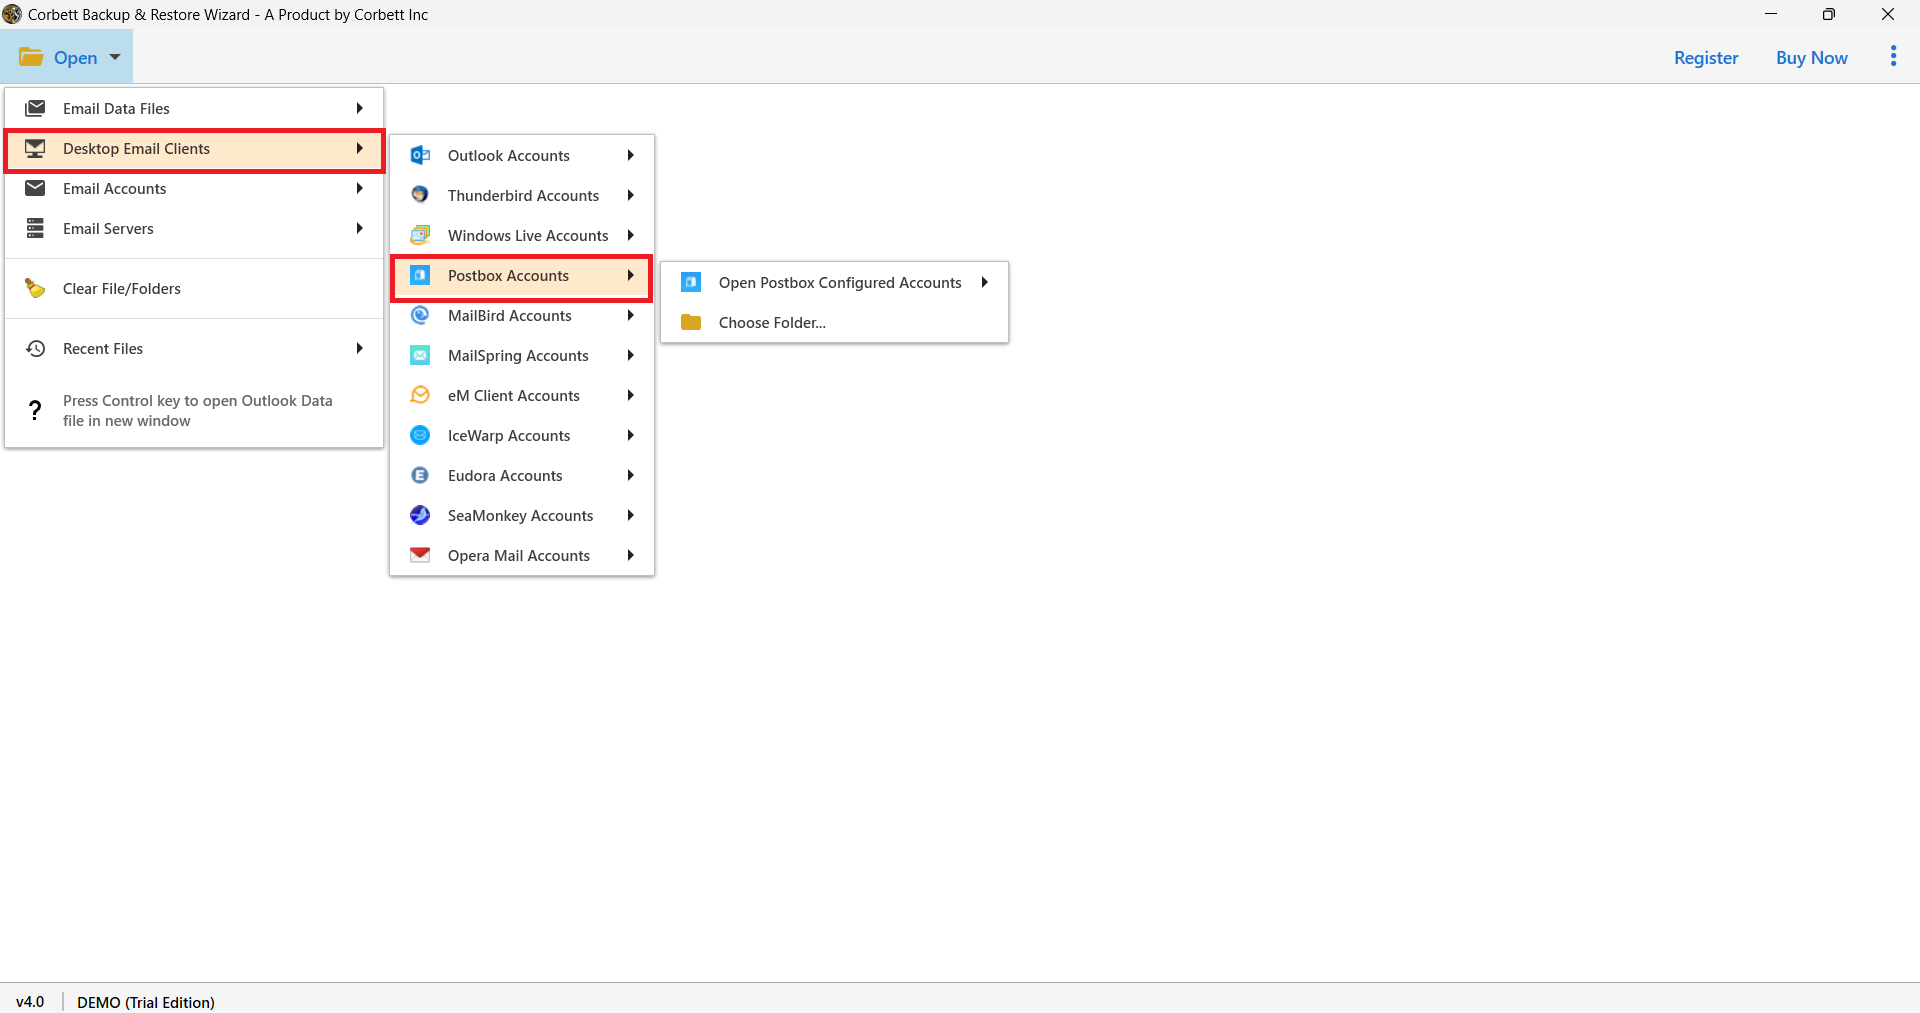Select eM Client Accounts entry
The height and width of the screenshot is (1013, 1920).
(521, 395)
